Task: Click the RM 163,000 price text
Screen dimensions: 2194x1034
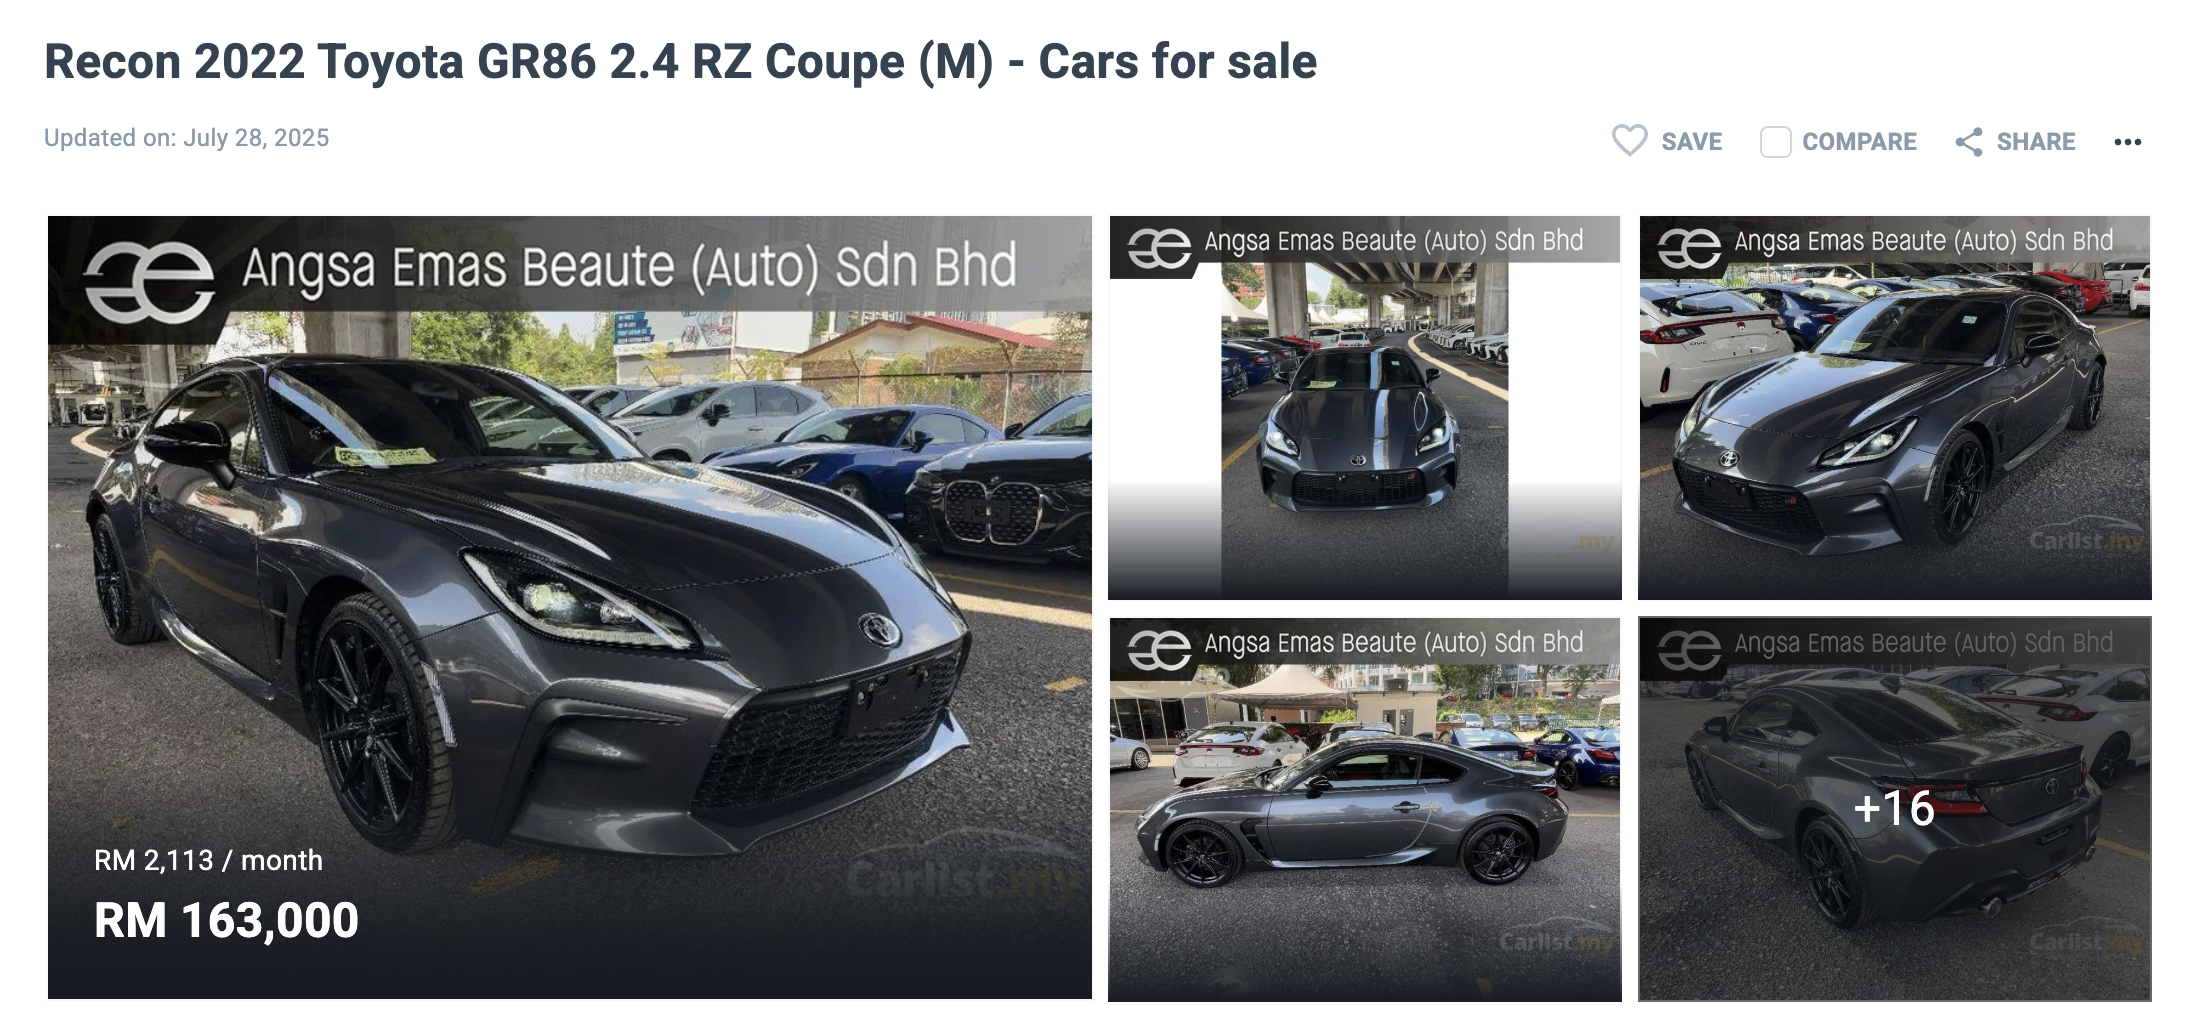Action: [226, 920]
